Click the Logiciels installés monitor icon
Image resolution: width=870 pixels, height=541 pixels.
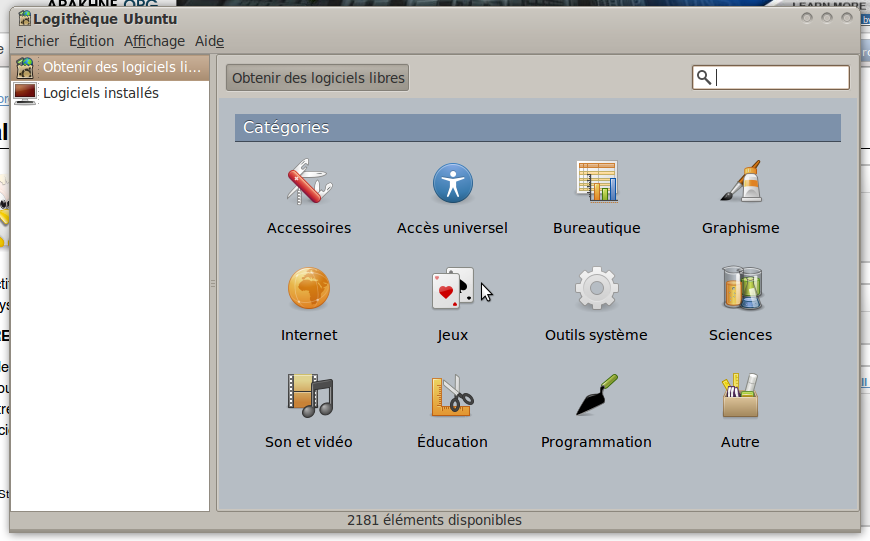(25, 93)
